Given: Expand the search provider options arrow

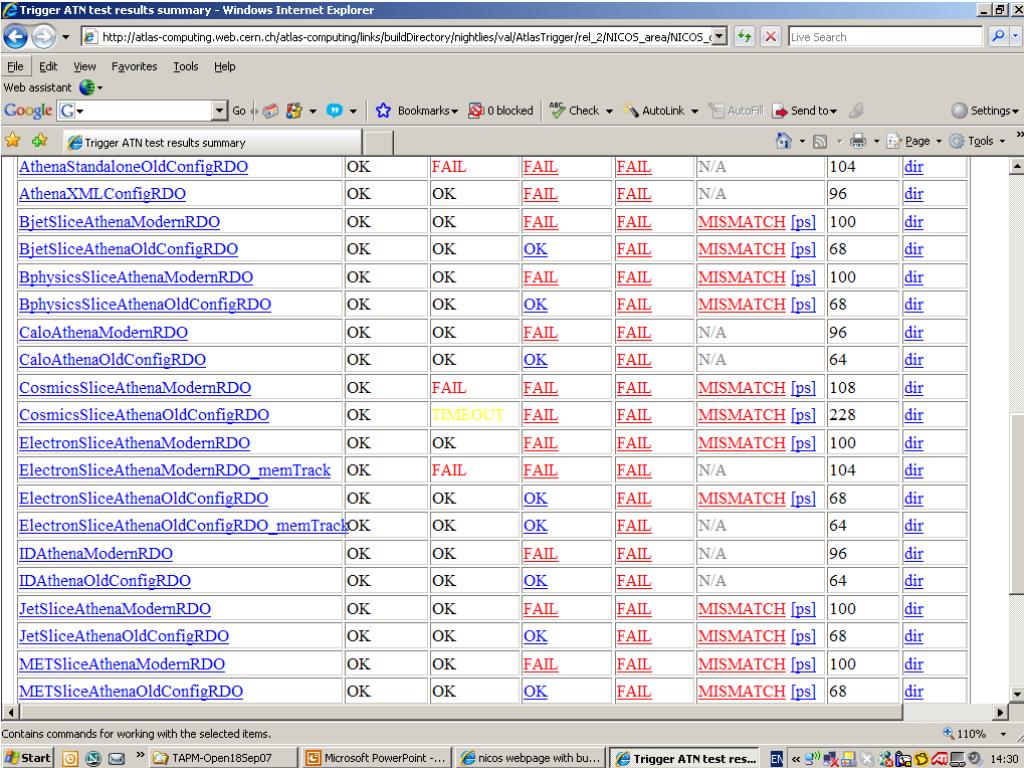Looking at the screenshot, I should (1015, 37).
